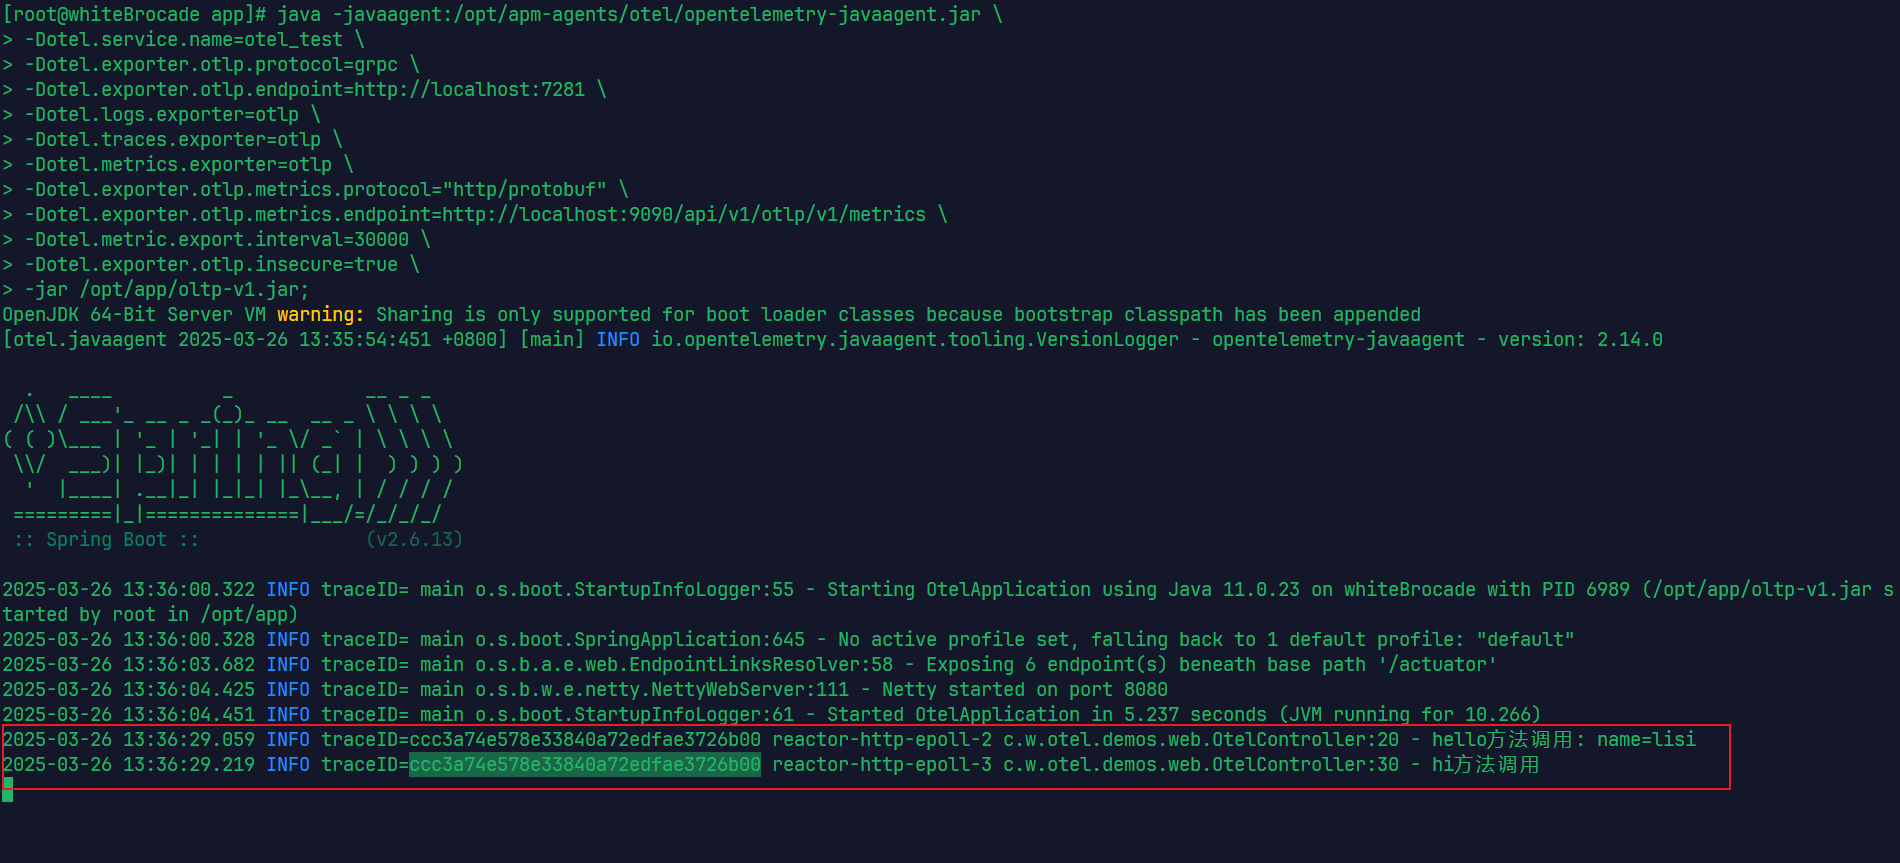Click the jar path /opt/app/oltp-v1.jar;
Viewport: 1900px width, 863px height.
pyautogui.click(x=195, y=290)
